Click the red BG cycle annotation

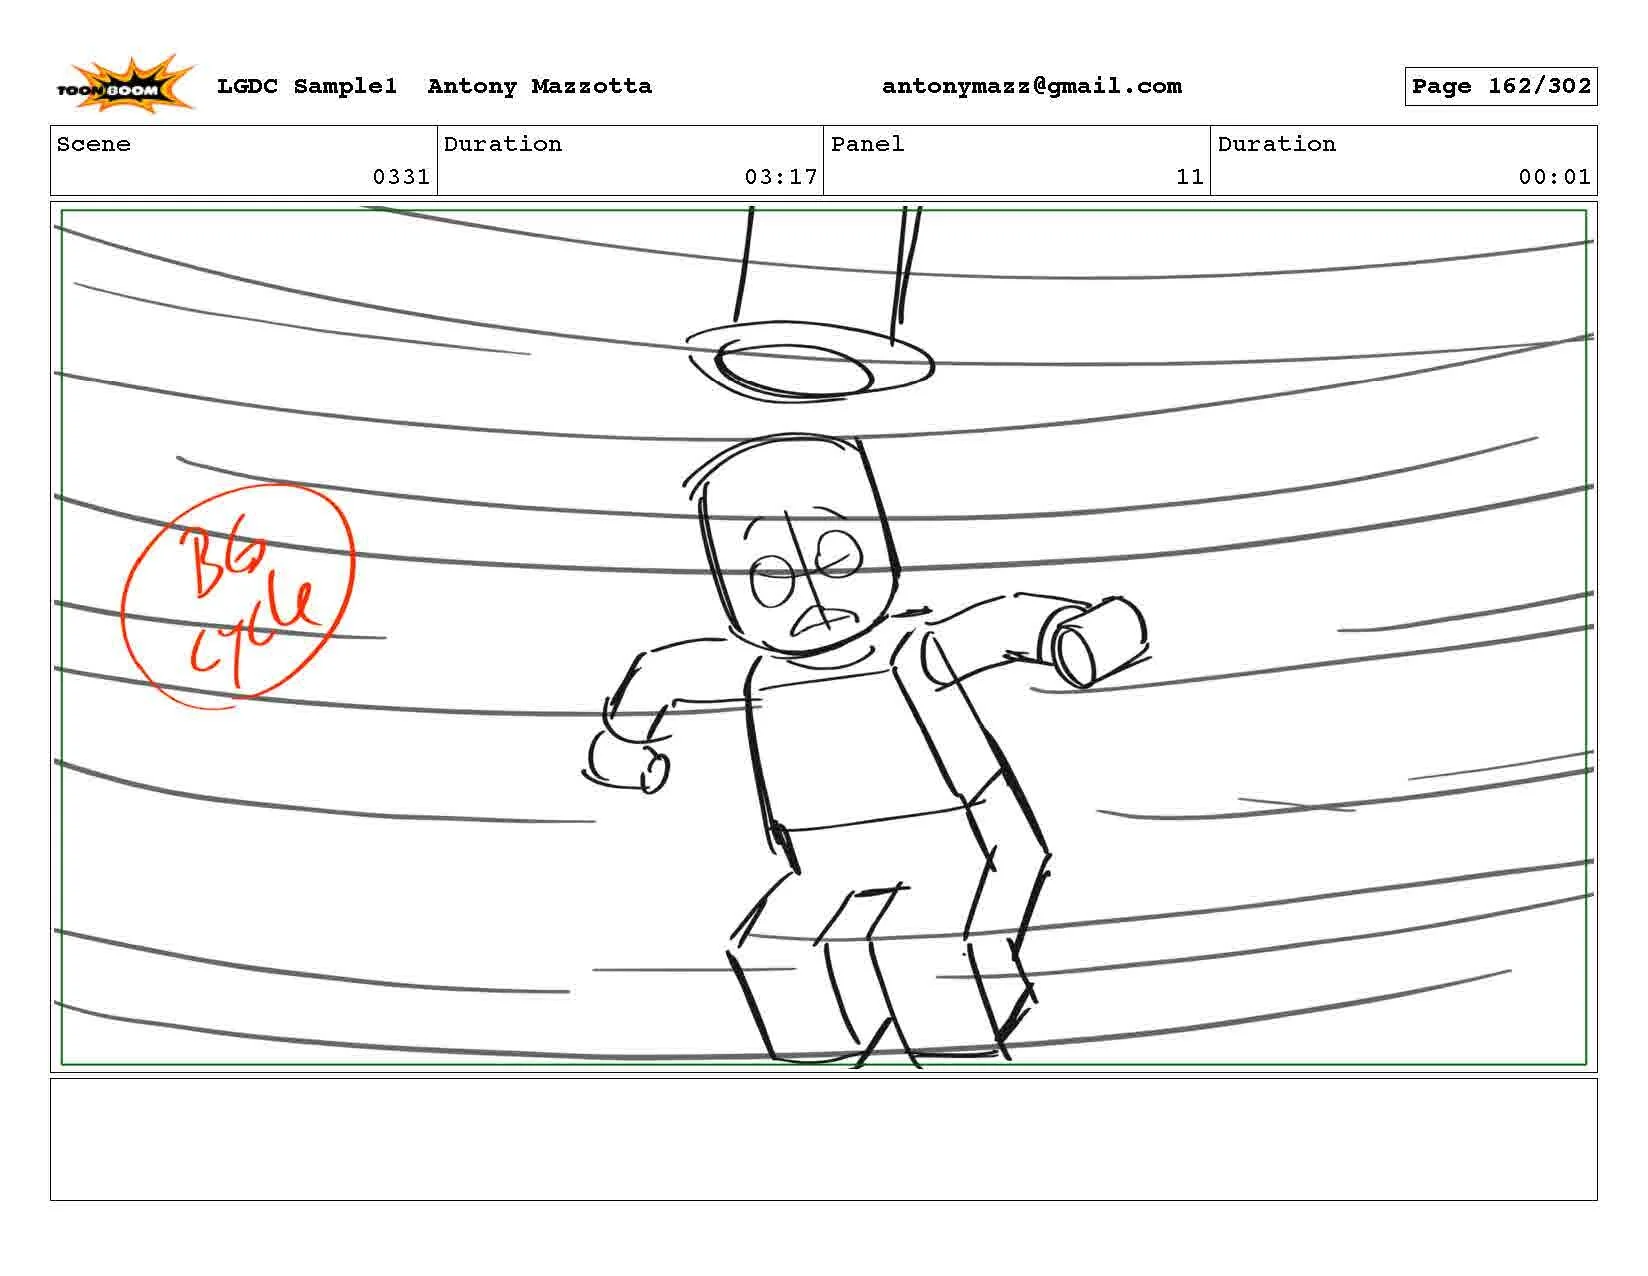238,596
